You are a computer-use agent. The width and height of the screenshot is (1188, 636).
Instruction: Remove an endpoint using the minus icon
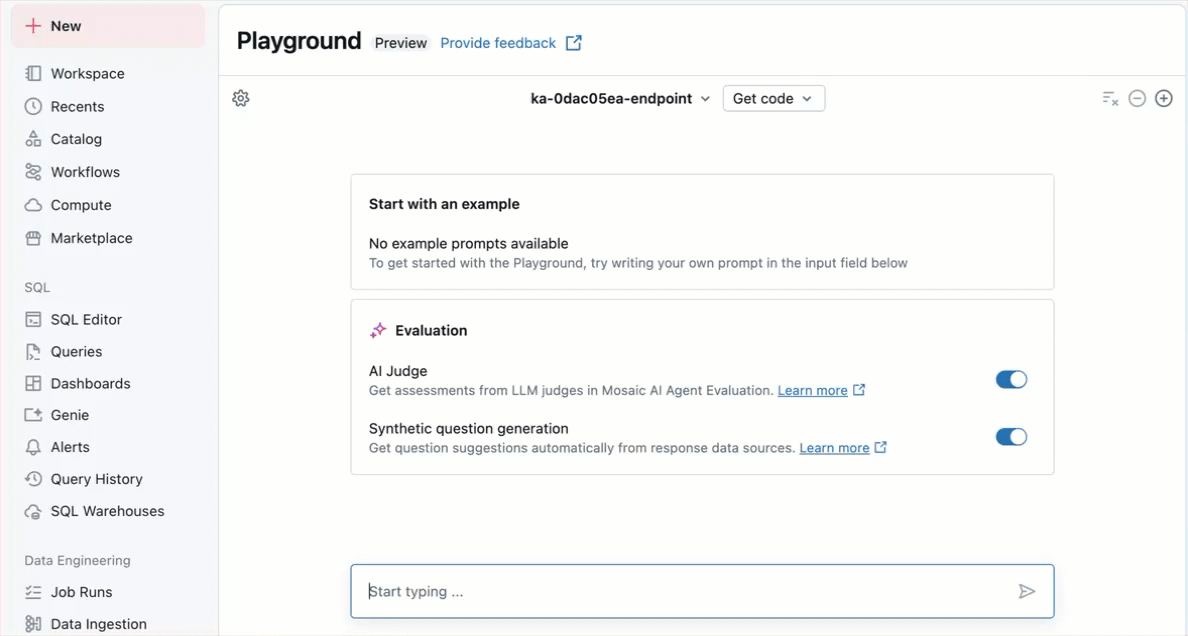click(1137, 98)
